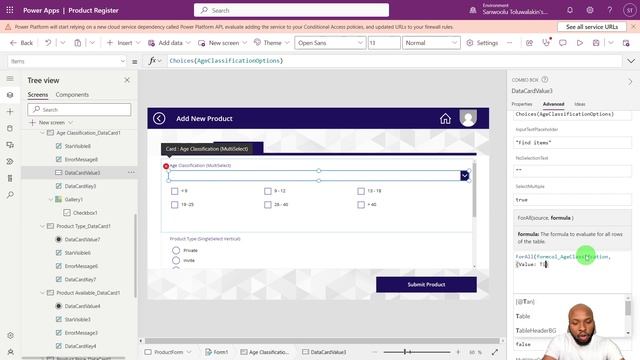Click the Undo icon

click(x=48, y=43)
